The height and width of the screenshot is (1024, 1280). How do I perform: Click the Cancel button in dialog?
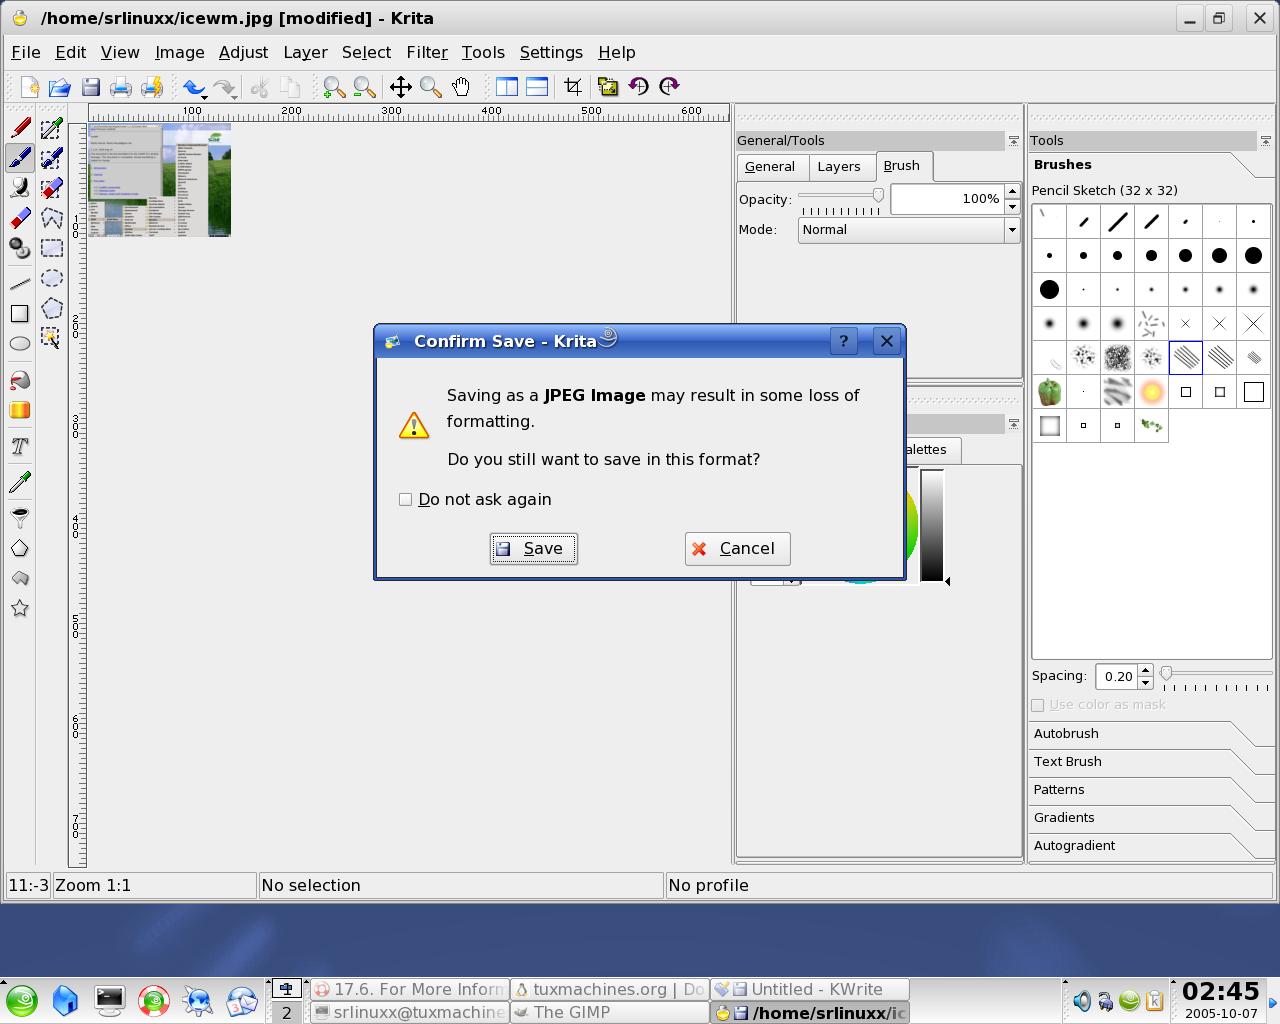pyautogui.click(x=737, y=548)
